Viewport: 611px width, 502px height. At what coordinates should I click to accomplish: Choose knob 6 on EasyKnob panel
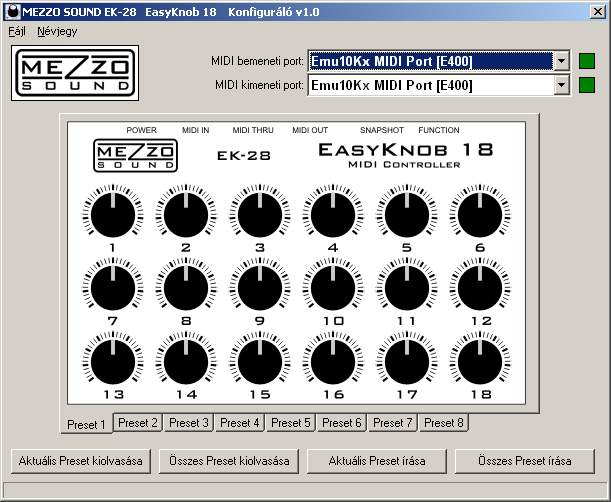480,215
